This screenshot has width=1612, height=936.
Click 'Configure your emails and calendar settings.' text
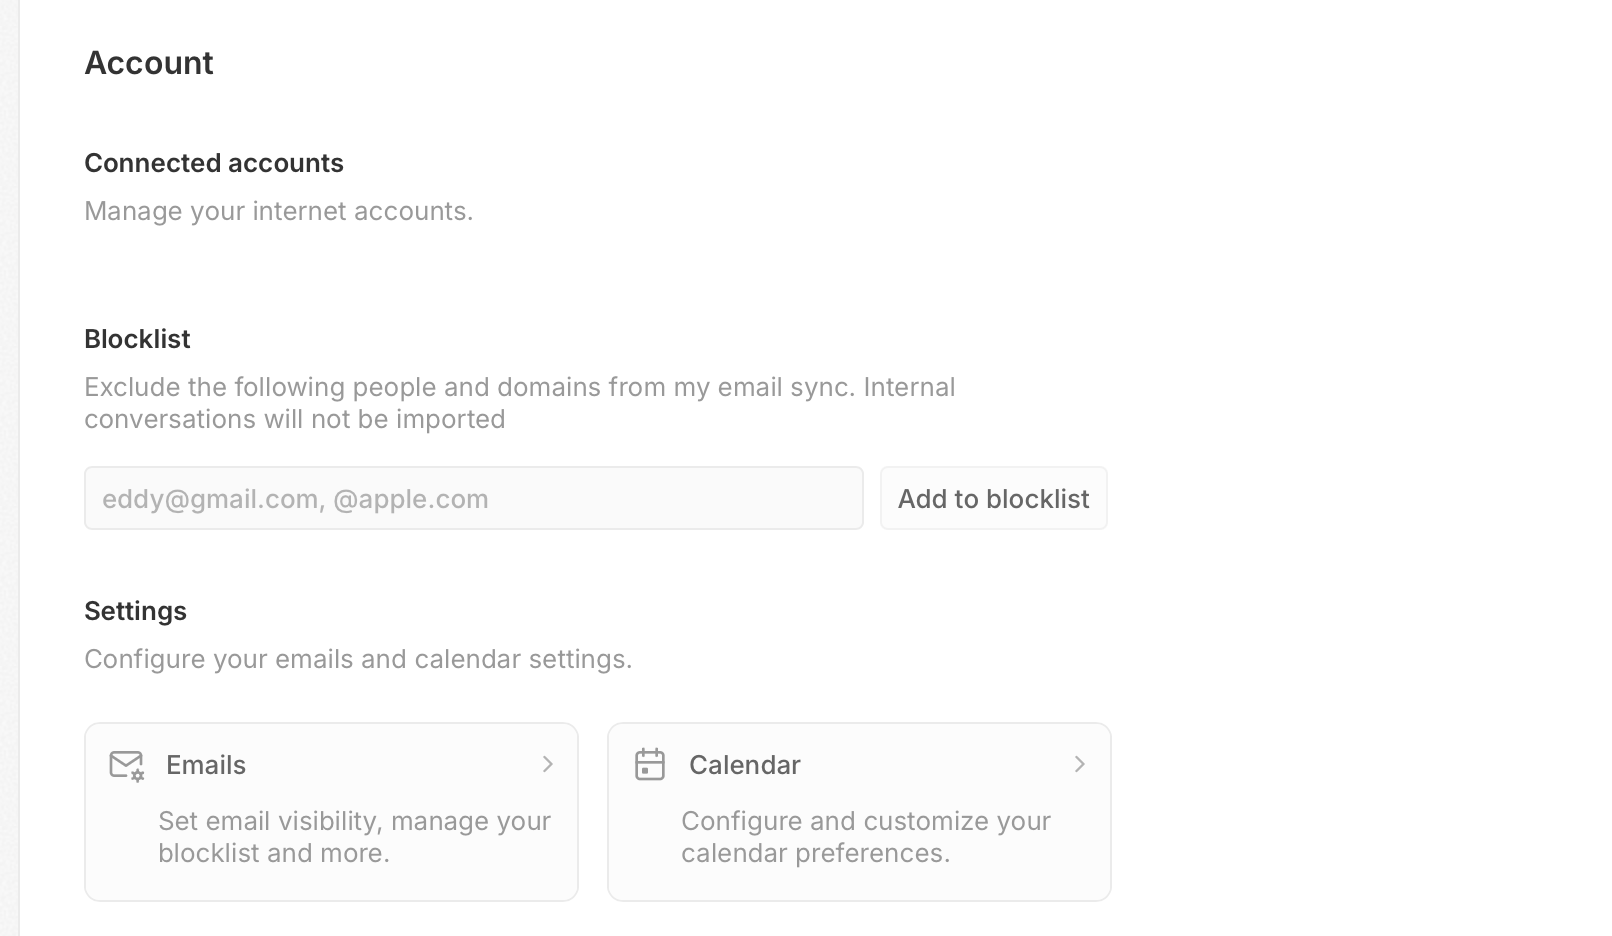[358, 659]
